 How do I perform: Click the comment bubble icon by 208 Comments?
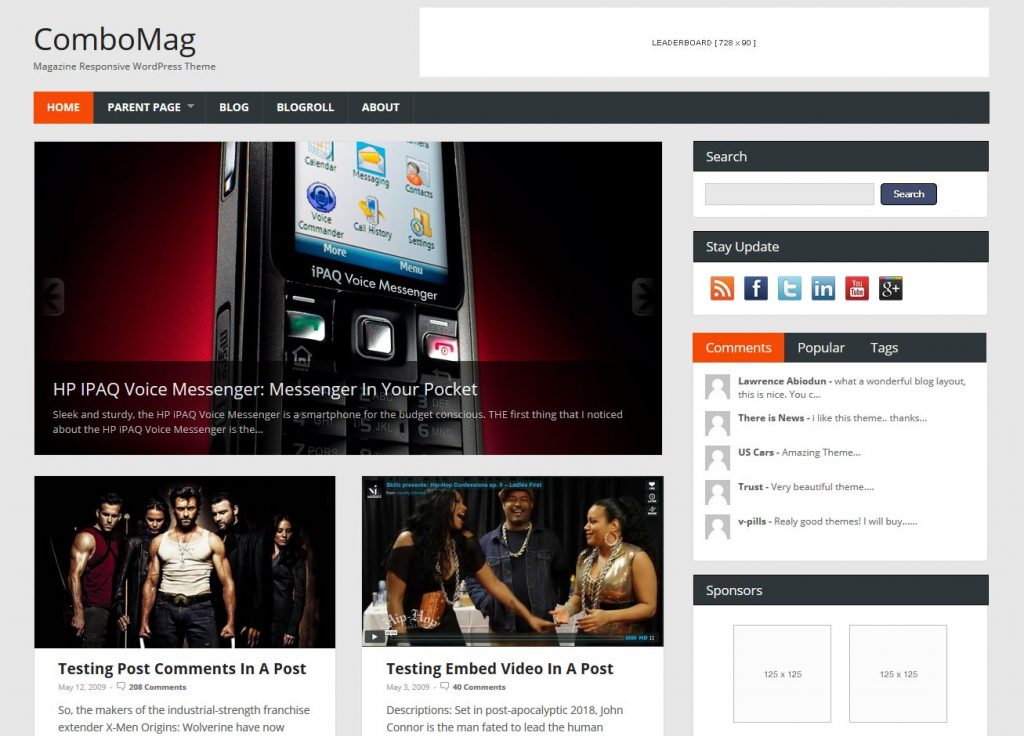click(121, 686)
